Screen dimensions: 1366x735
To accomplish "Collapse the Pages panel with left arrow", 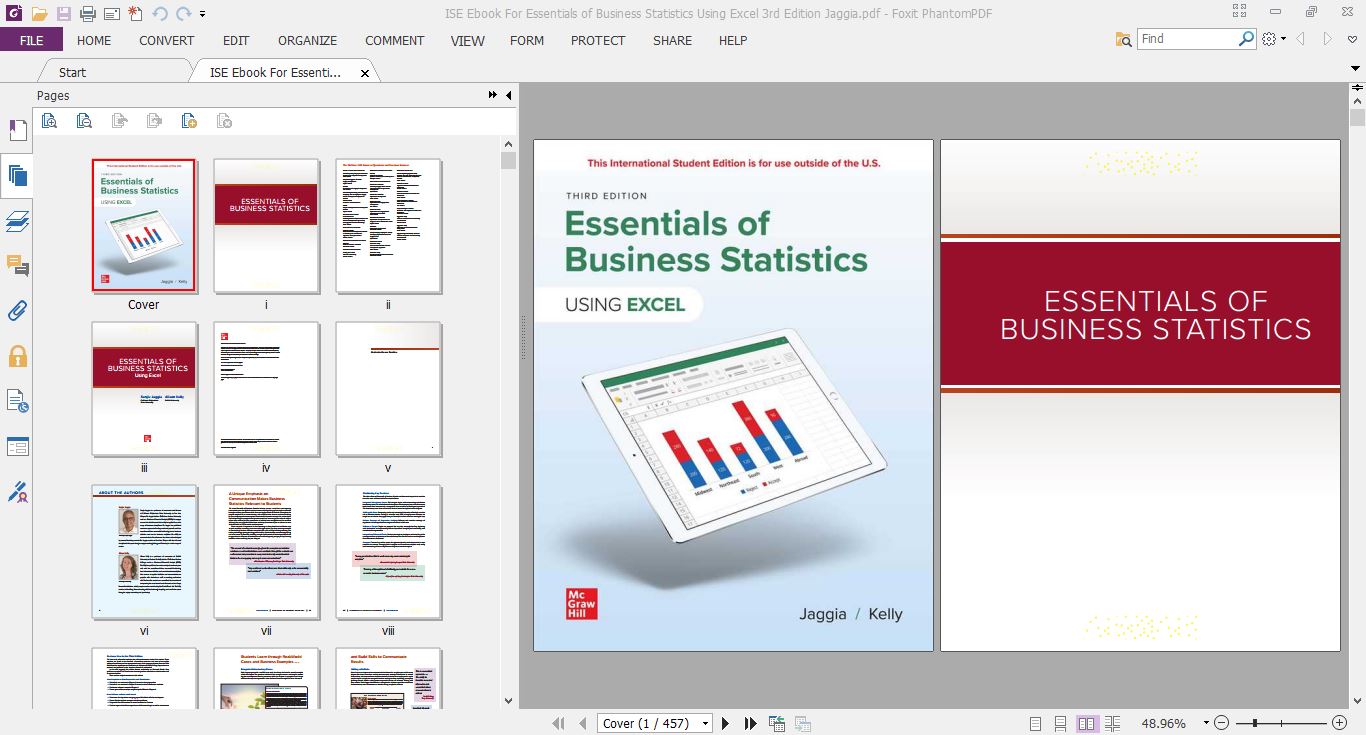I will 508,95.
